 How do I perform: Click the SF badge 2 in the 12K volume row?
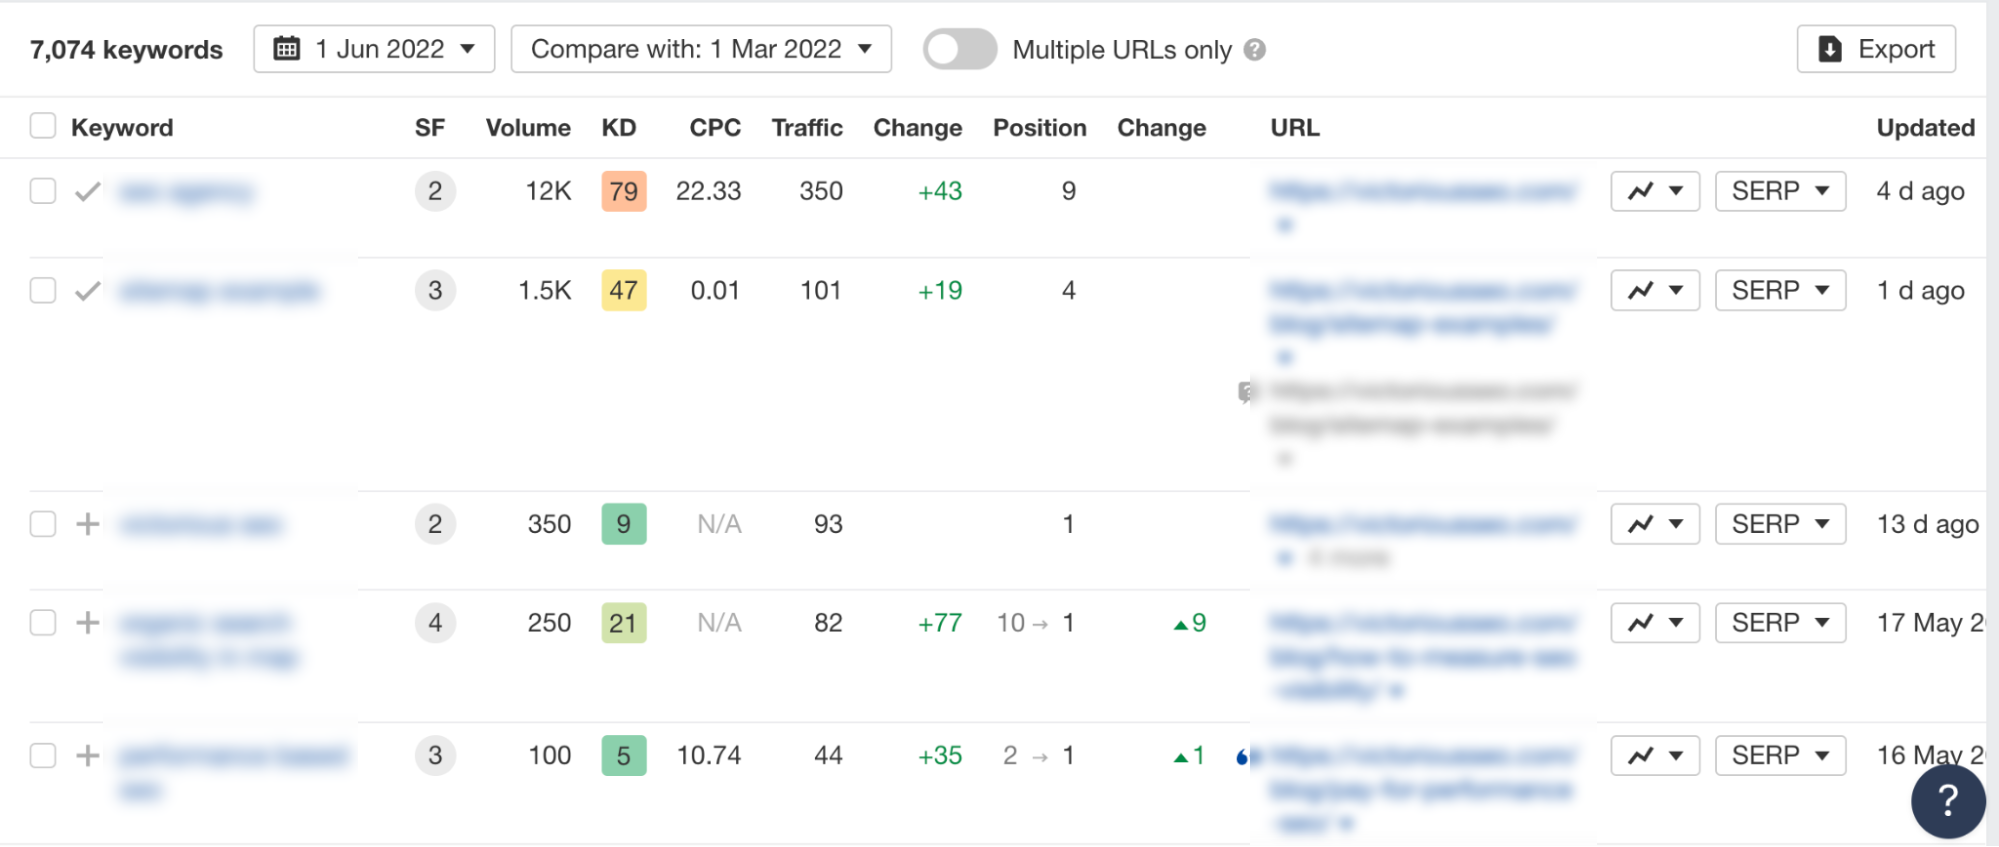coord(435,191)
